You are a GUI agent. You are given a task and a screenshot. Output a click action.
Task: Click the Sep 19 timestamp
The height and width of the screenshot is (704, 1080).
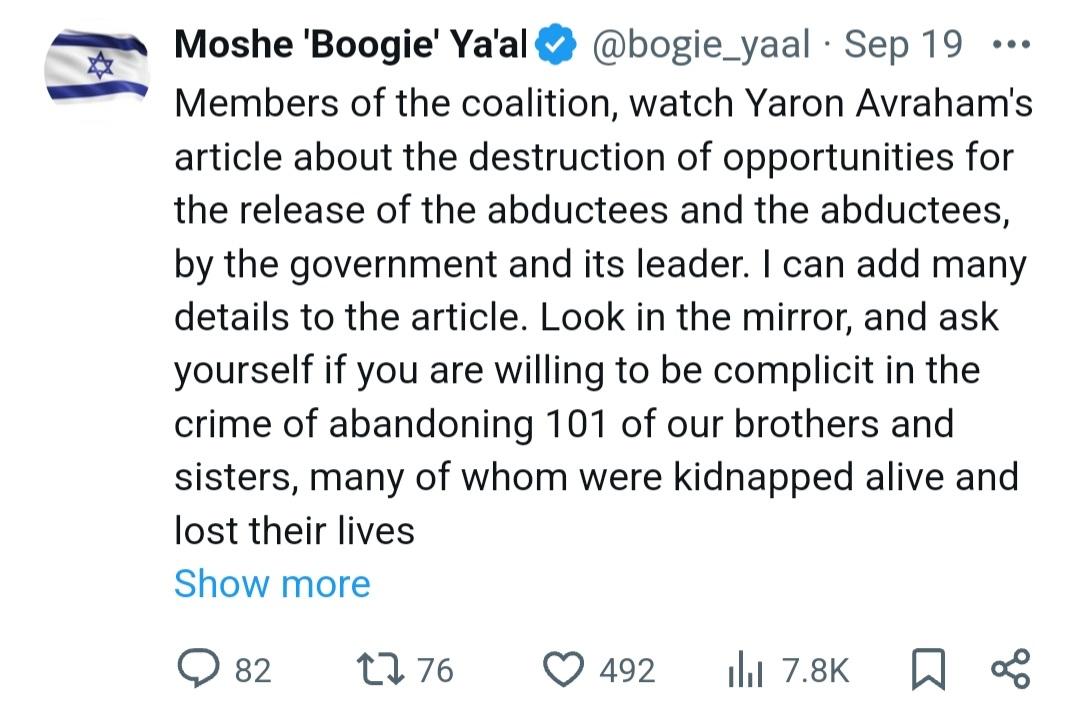(x=903, y=45)
